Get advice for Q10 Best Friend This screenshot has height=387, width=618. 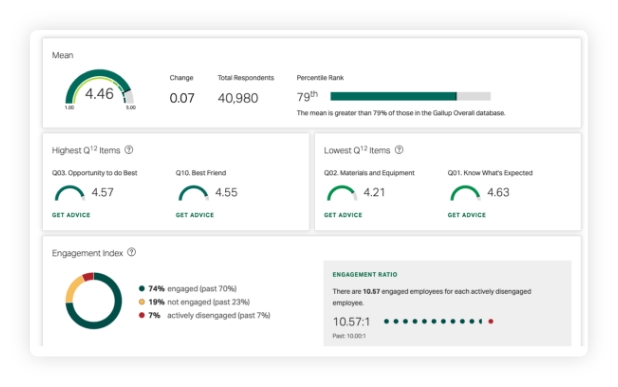(195, 215)
